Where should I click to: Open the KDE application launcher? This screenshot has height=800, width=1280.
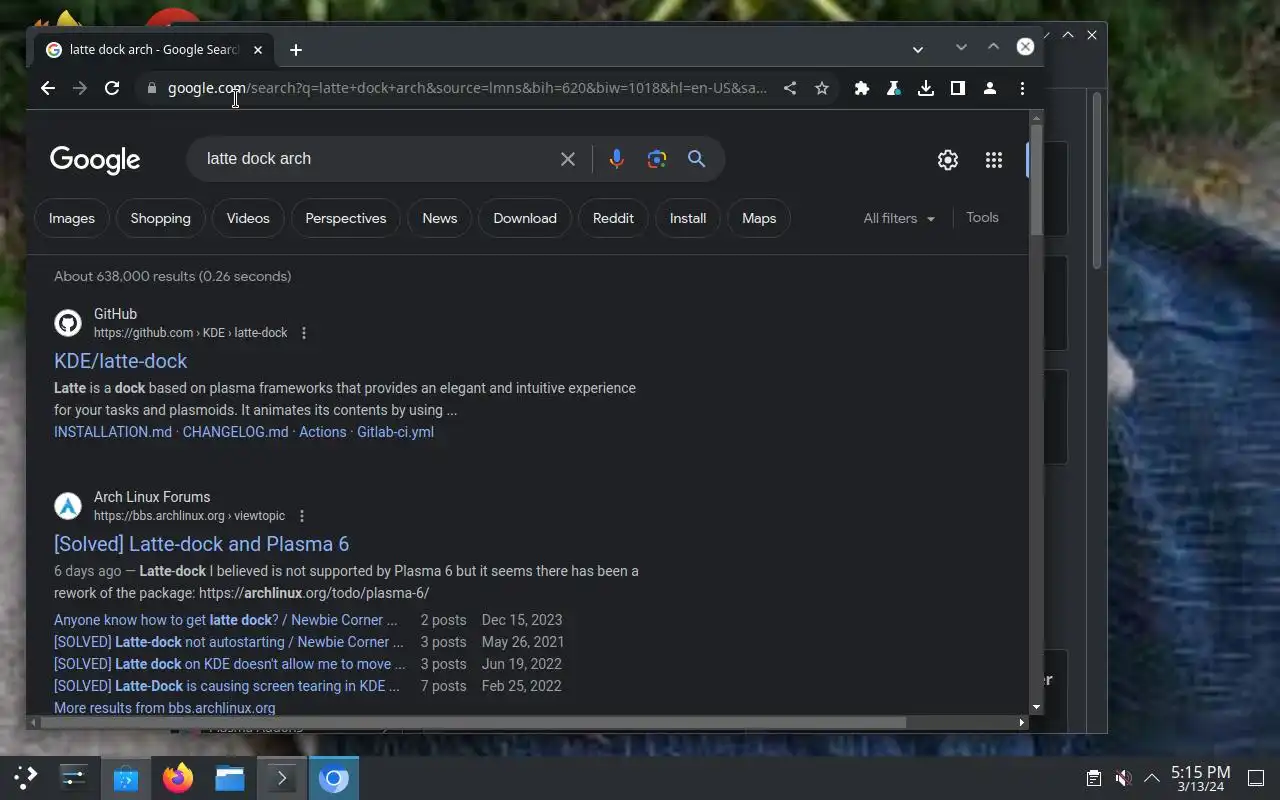(25, 777)
